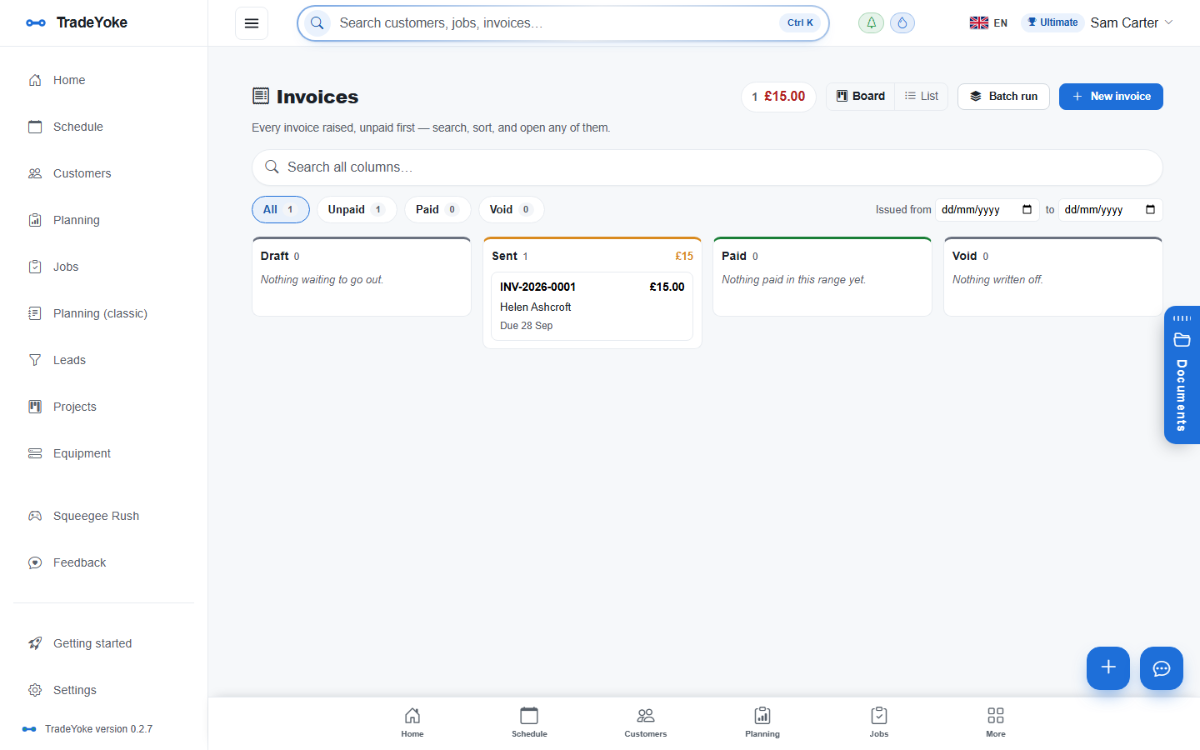
Task: Go to Jobs in the bottom bar
Action: click(x=879, y=722)
